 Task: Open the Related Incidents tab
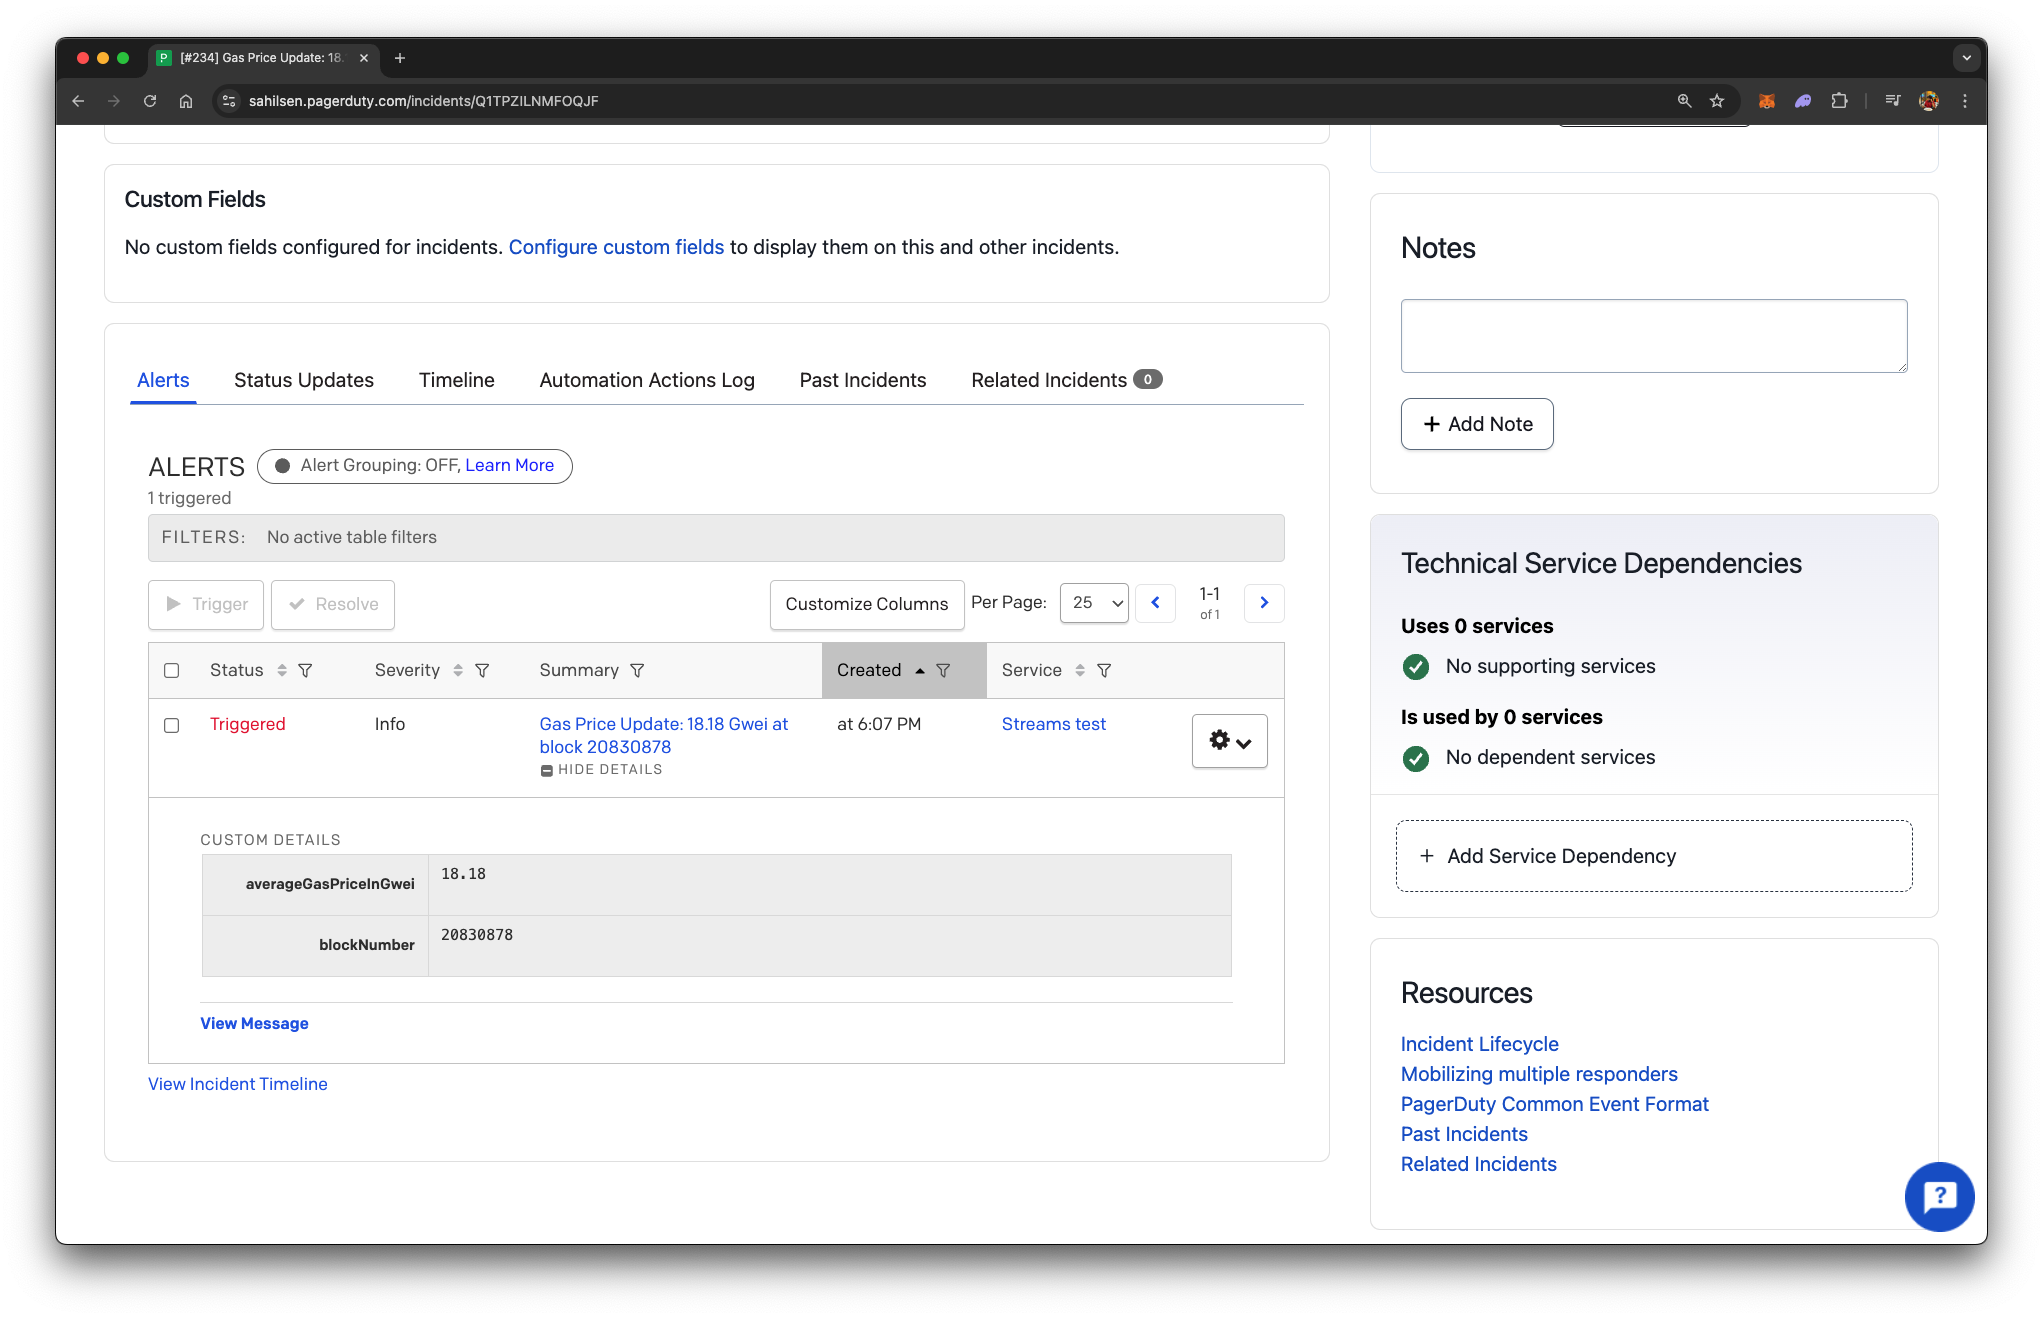1066,380
